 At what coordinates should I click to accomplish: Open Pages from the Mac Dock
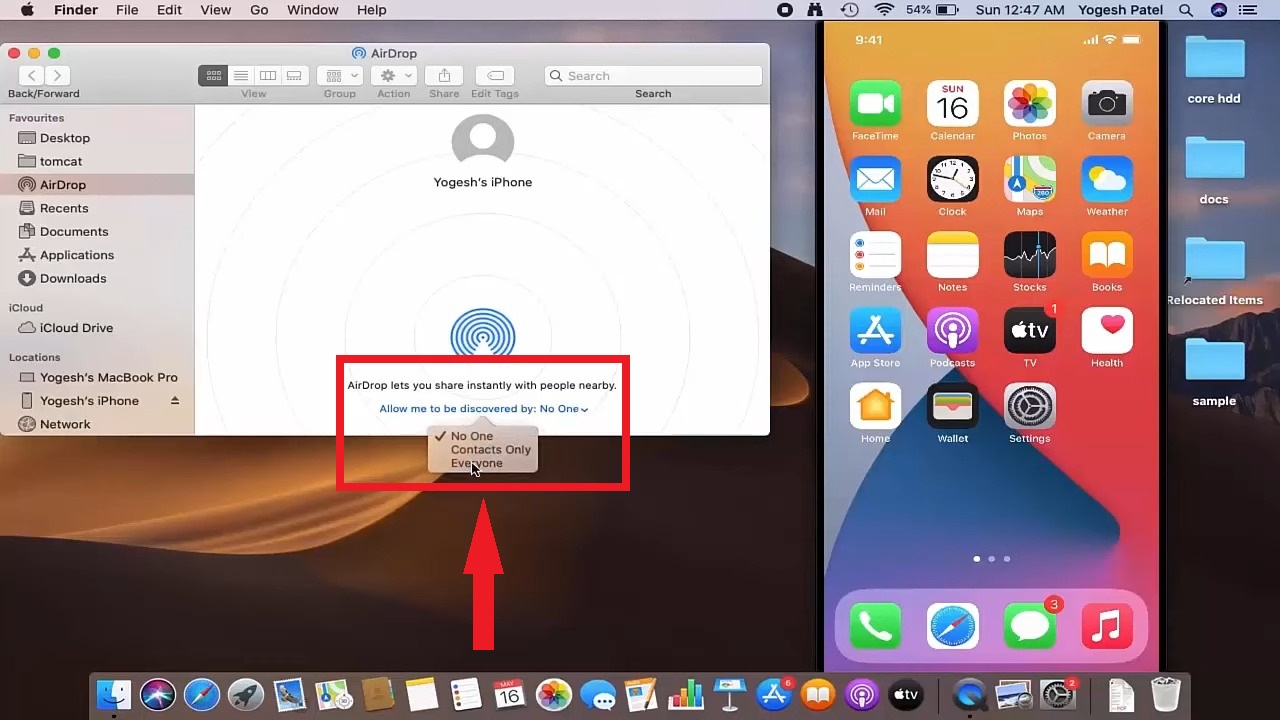[x=641, y=694]
